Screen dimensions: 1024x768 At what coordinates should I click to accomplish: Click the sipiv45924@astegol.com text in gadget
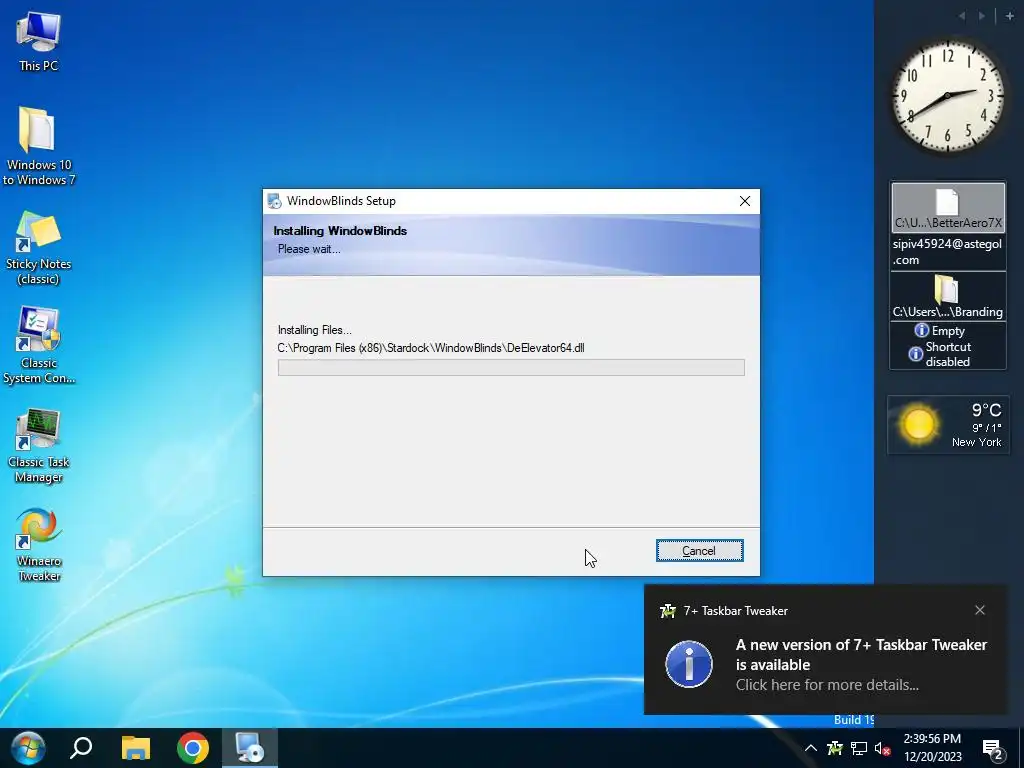click(x=947, y=251)
